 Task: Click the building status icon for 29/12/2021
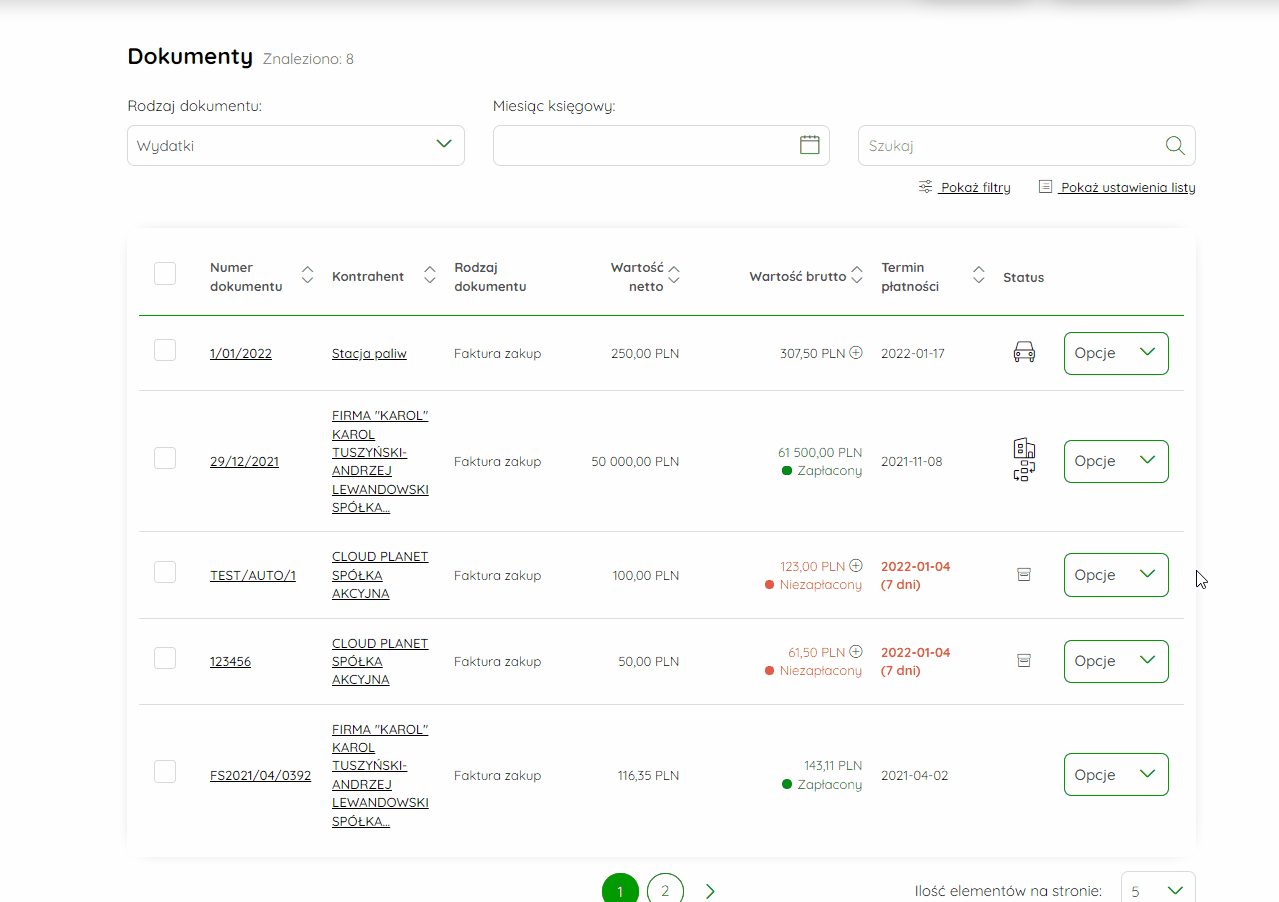pos(1024,448)
